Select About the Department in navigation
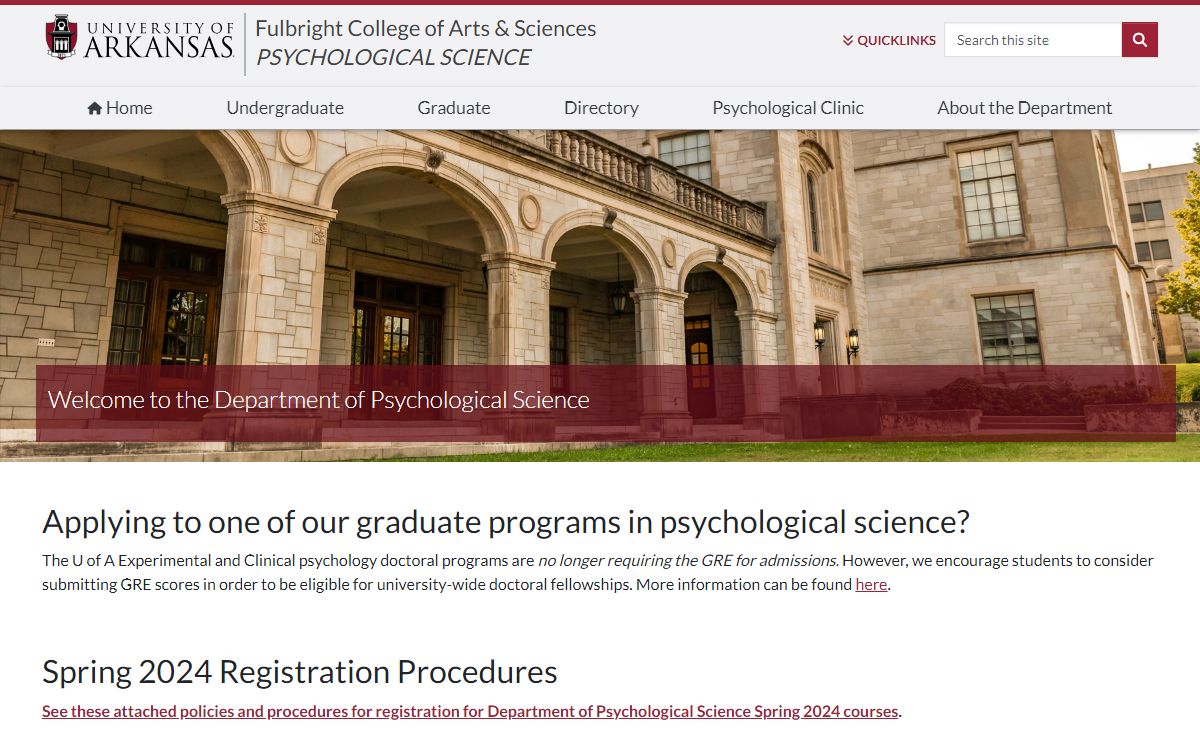This screenshot has width=1200, height=740. click(x=1024, y=108)
